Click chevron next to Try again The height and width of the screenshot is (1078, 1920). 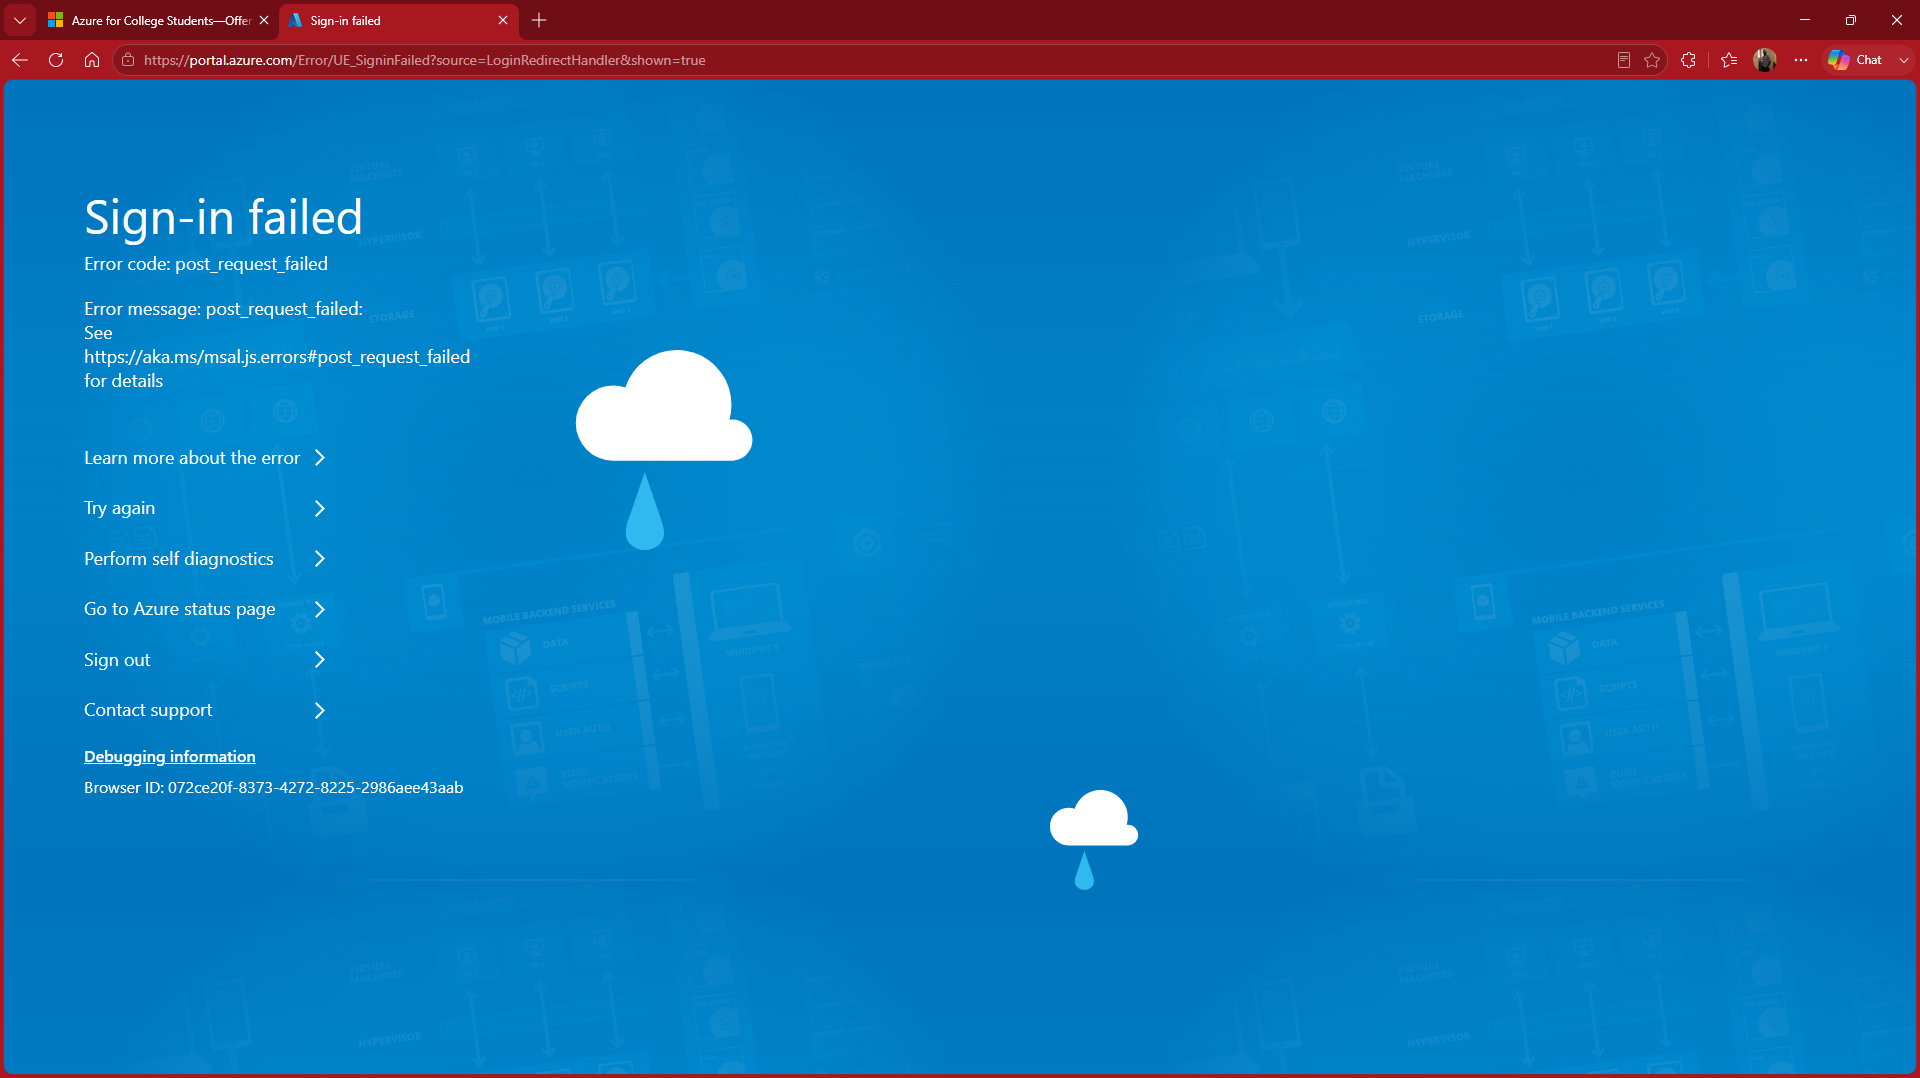click(320, 508)
